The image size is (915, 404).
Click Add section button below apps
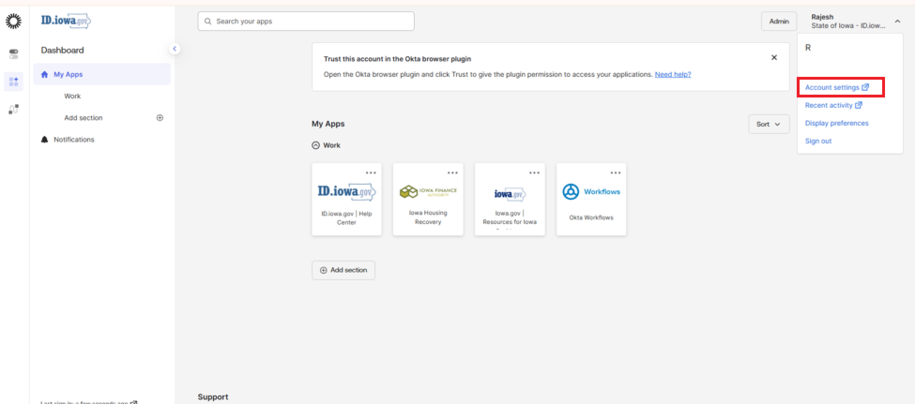tap(343, 270)
